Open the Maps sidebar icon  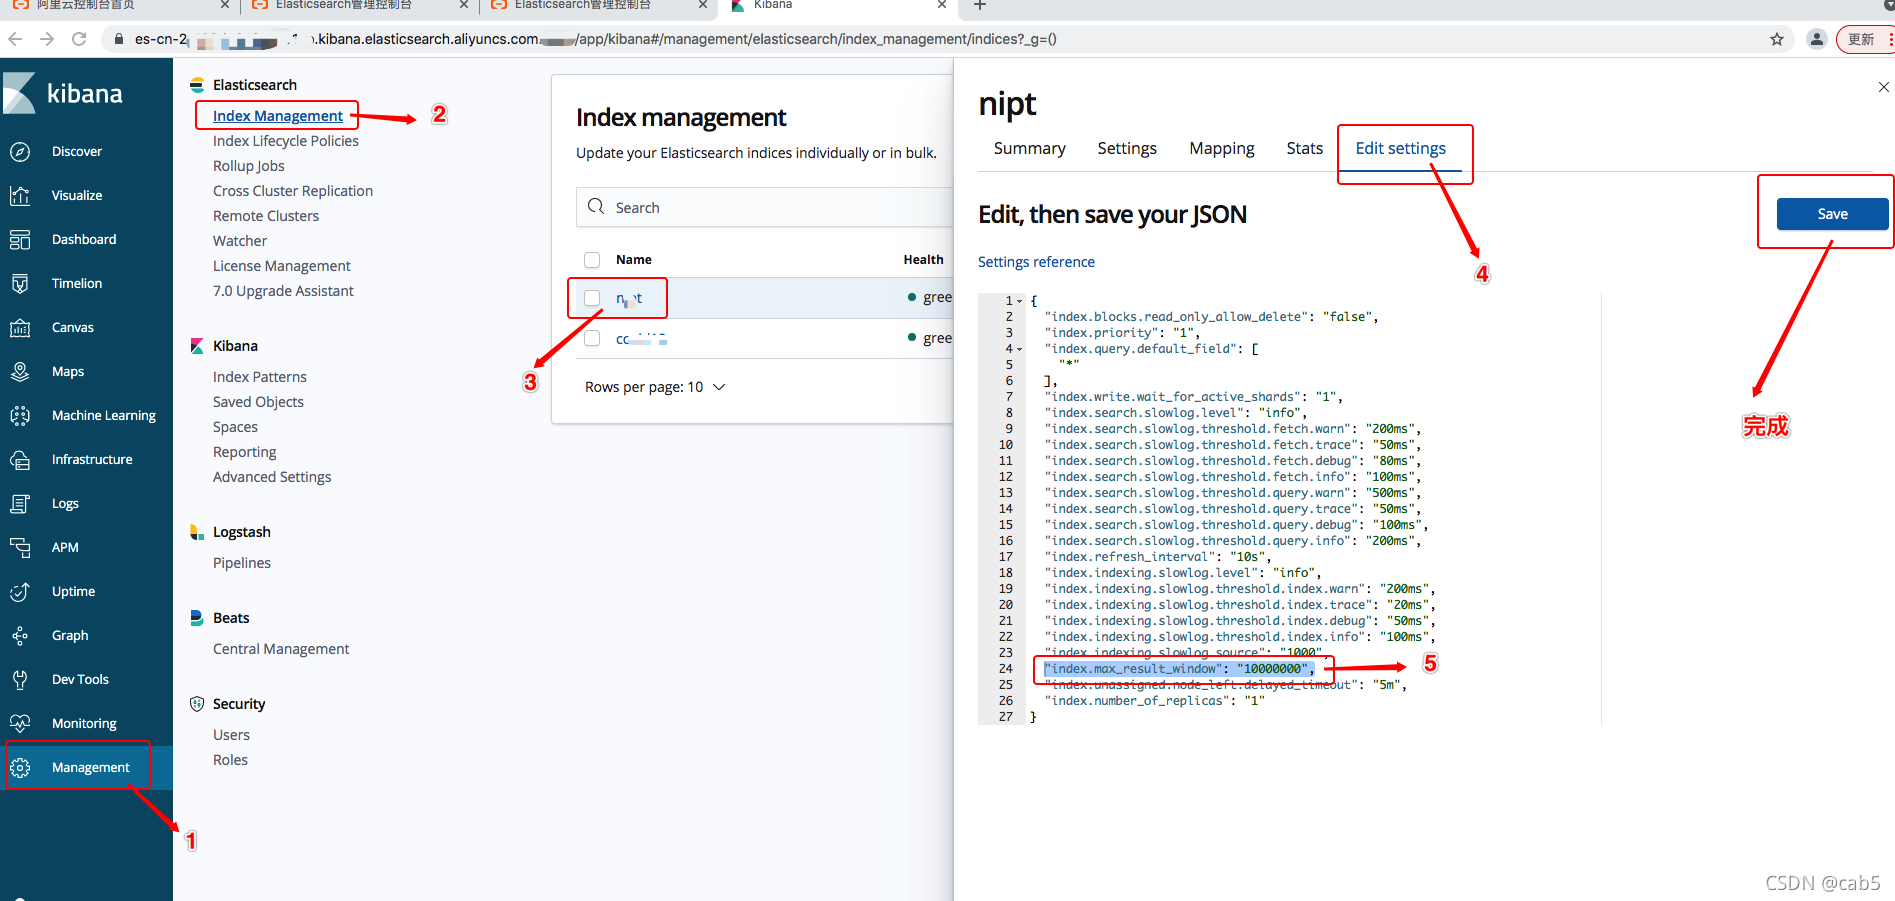click(20, 372)
